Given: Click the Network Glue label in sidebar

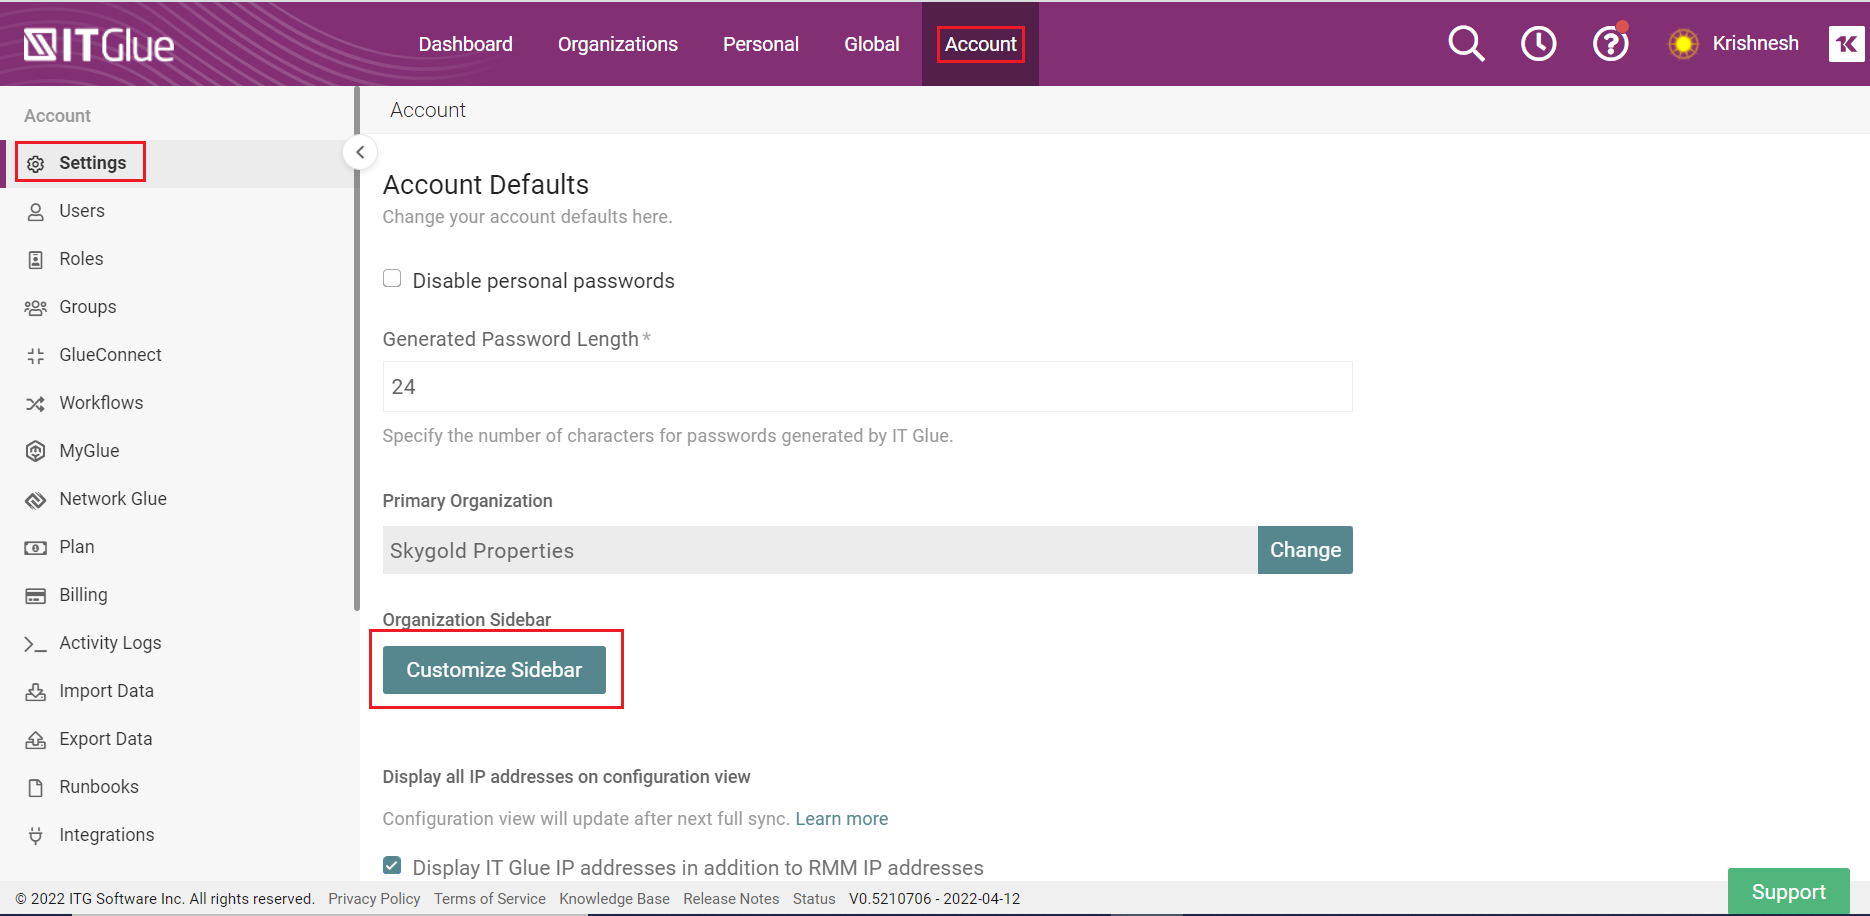Looking at the screenshot, I should 113,499.
